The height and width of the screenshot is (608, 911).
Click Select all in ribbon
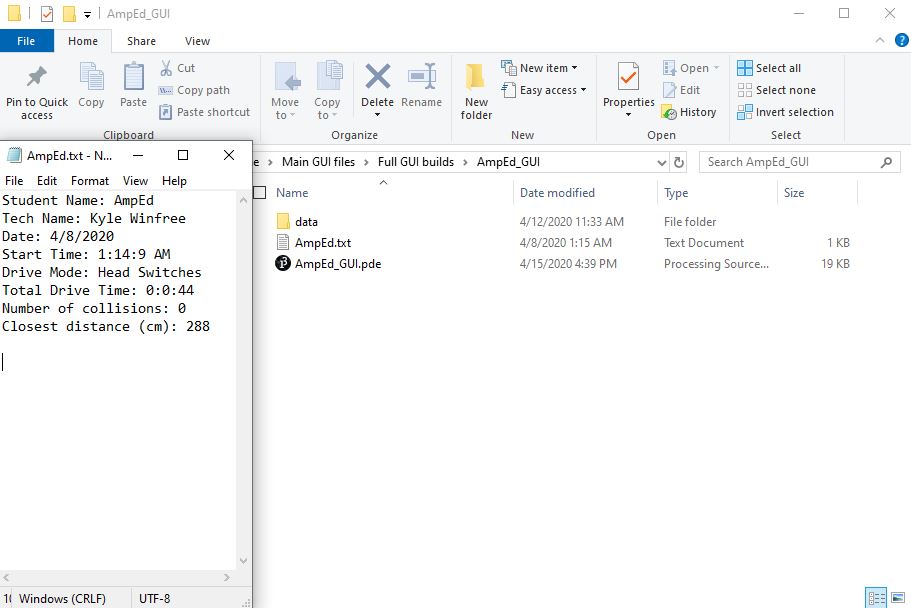click(x=769, y=68)
